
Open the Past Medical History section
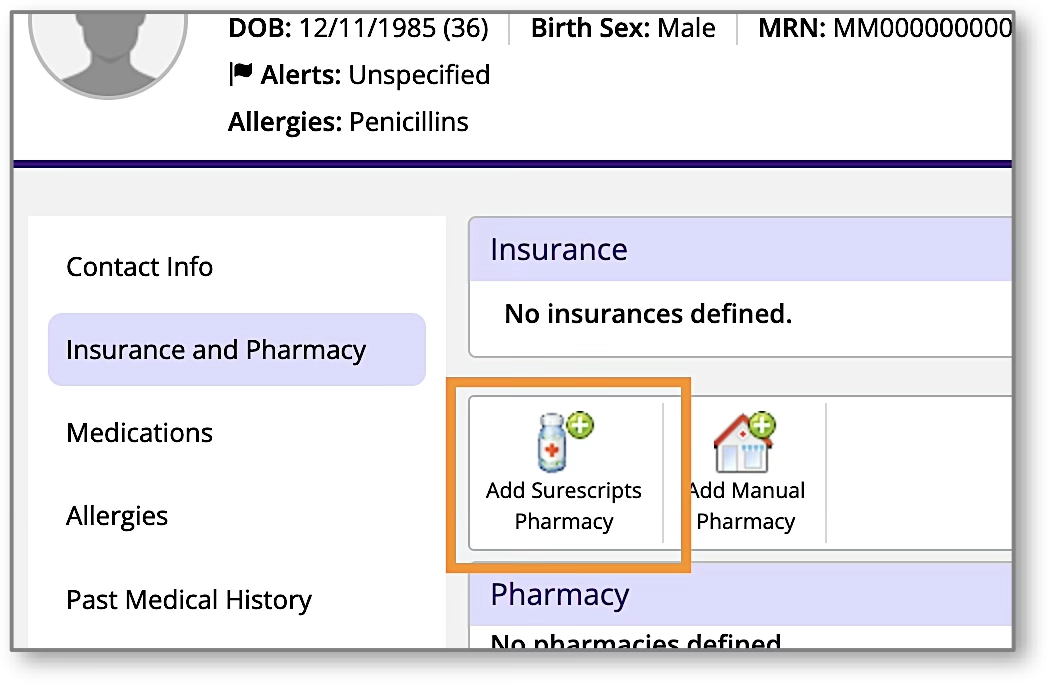pyautogui.click(x=189, y=600)
